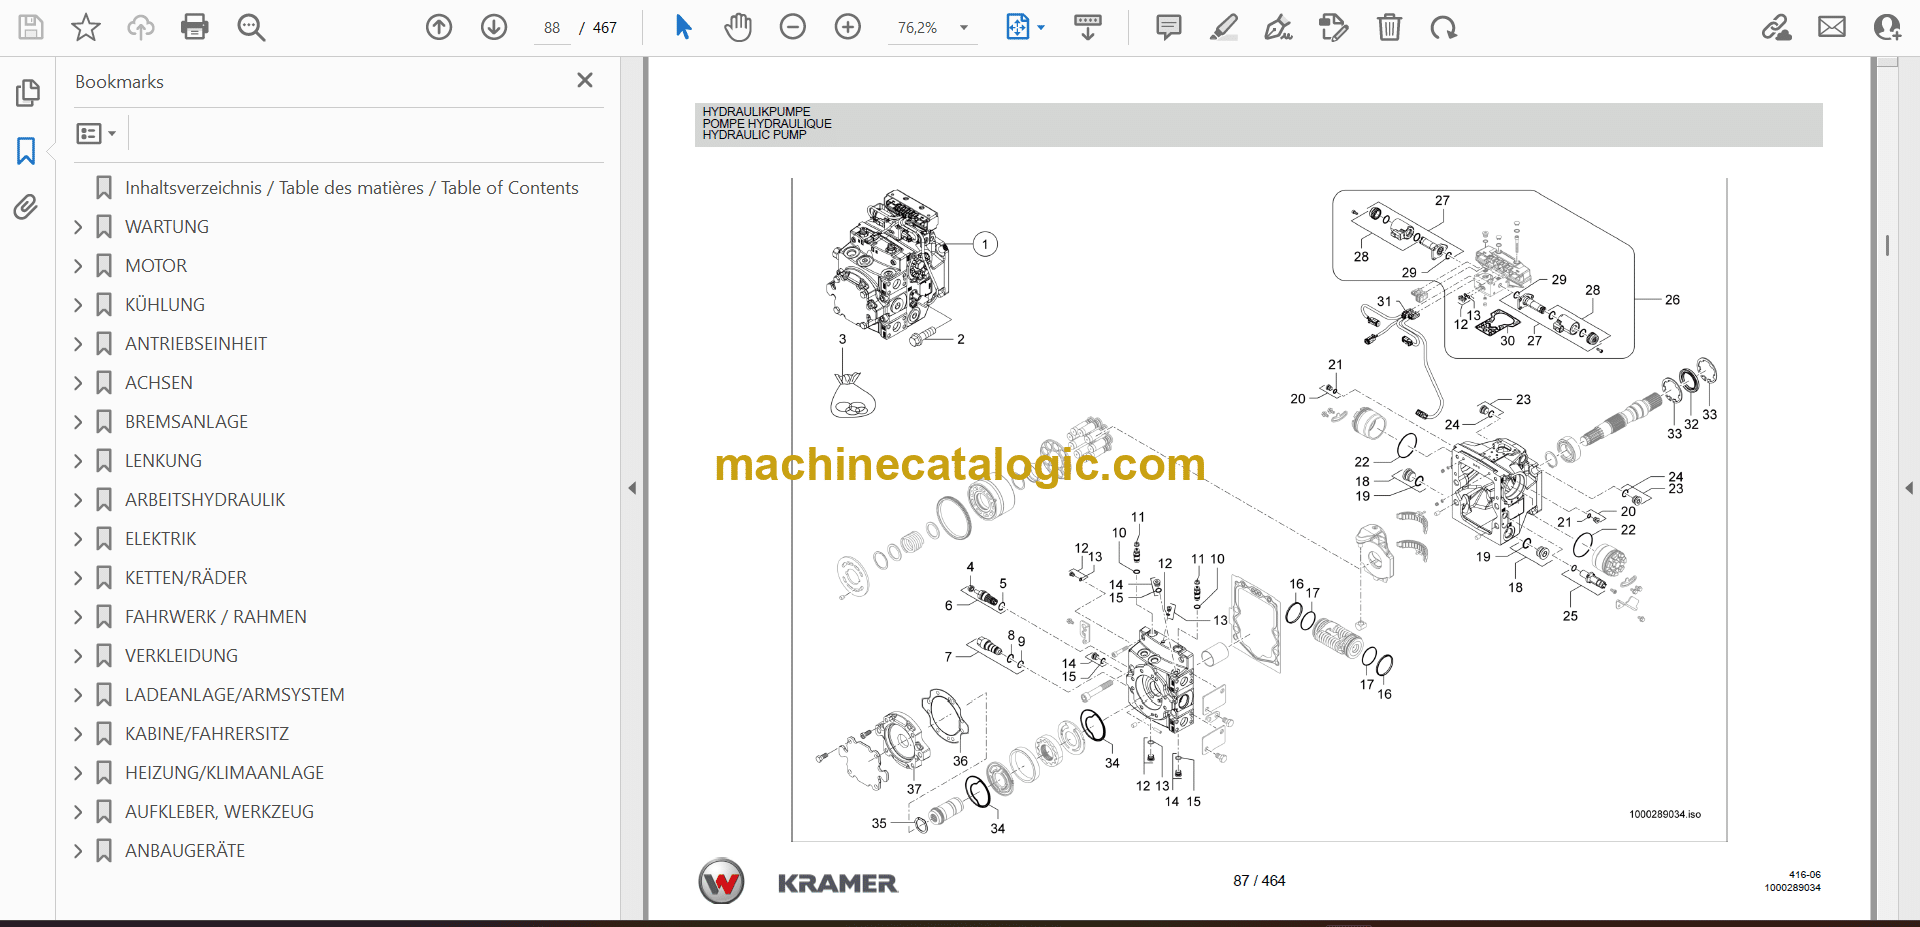Viewport: 1920px width, 927px height.
Task: Open bookmark options menu
Action: tap(96, 133)
